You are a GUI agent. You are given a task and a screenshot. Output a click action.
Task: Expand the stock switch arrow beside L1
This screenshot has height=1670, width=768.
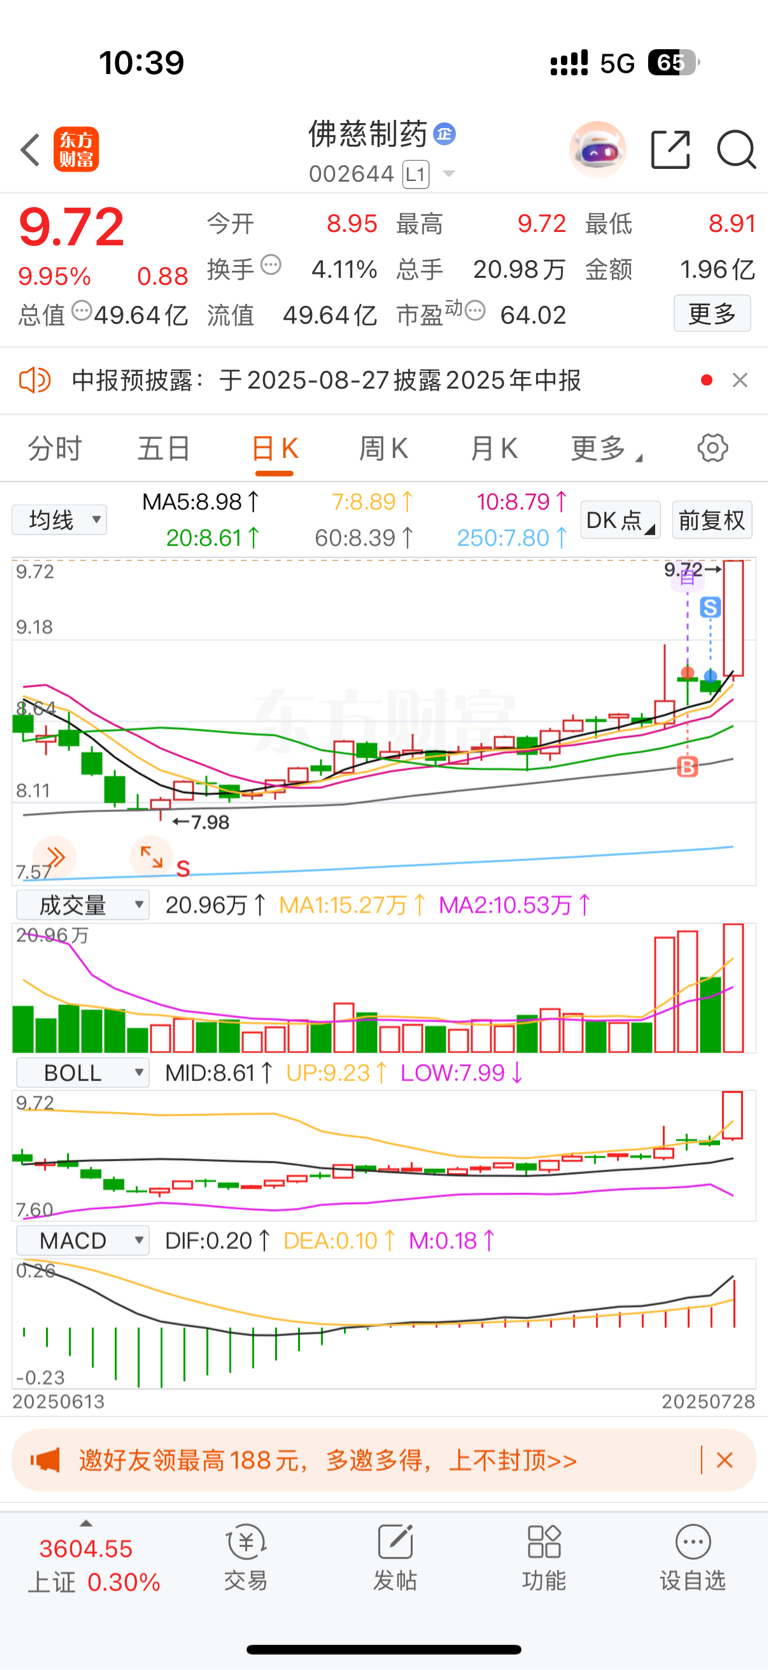coord(449,175)
